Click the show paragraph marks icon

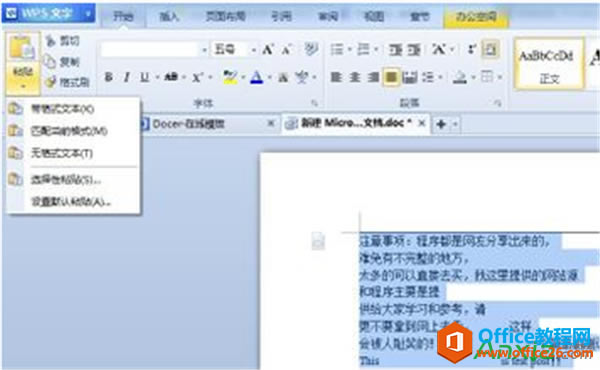pyautogui.click(x=472, y=49)
